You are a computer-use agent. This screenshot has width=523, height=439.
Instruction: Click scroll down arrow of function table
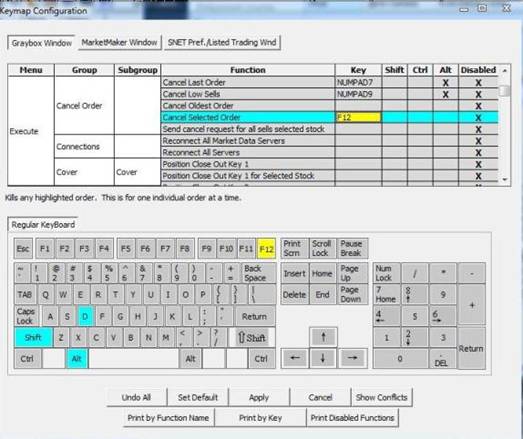pyautogui.click(x=505, y=179)
